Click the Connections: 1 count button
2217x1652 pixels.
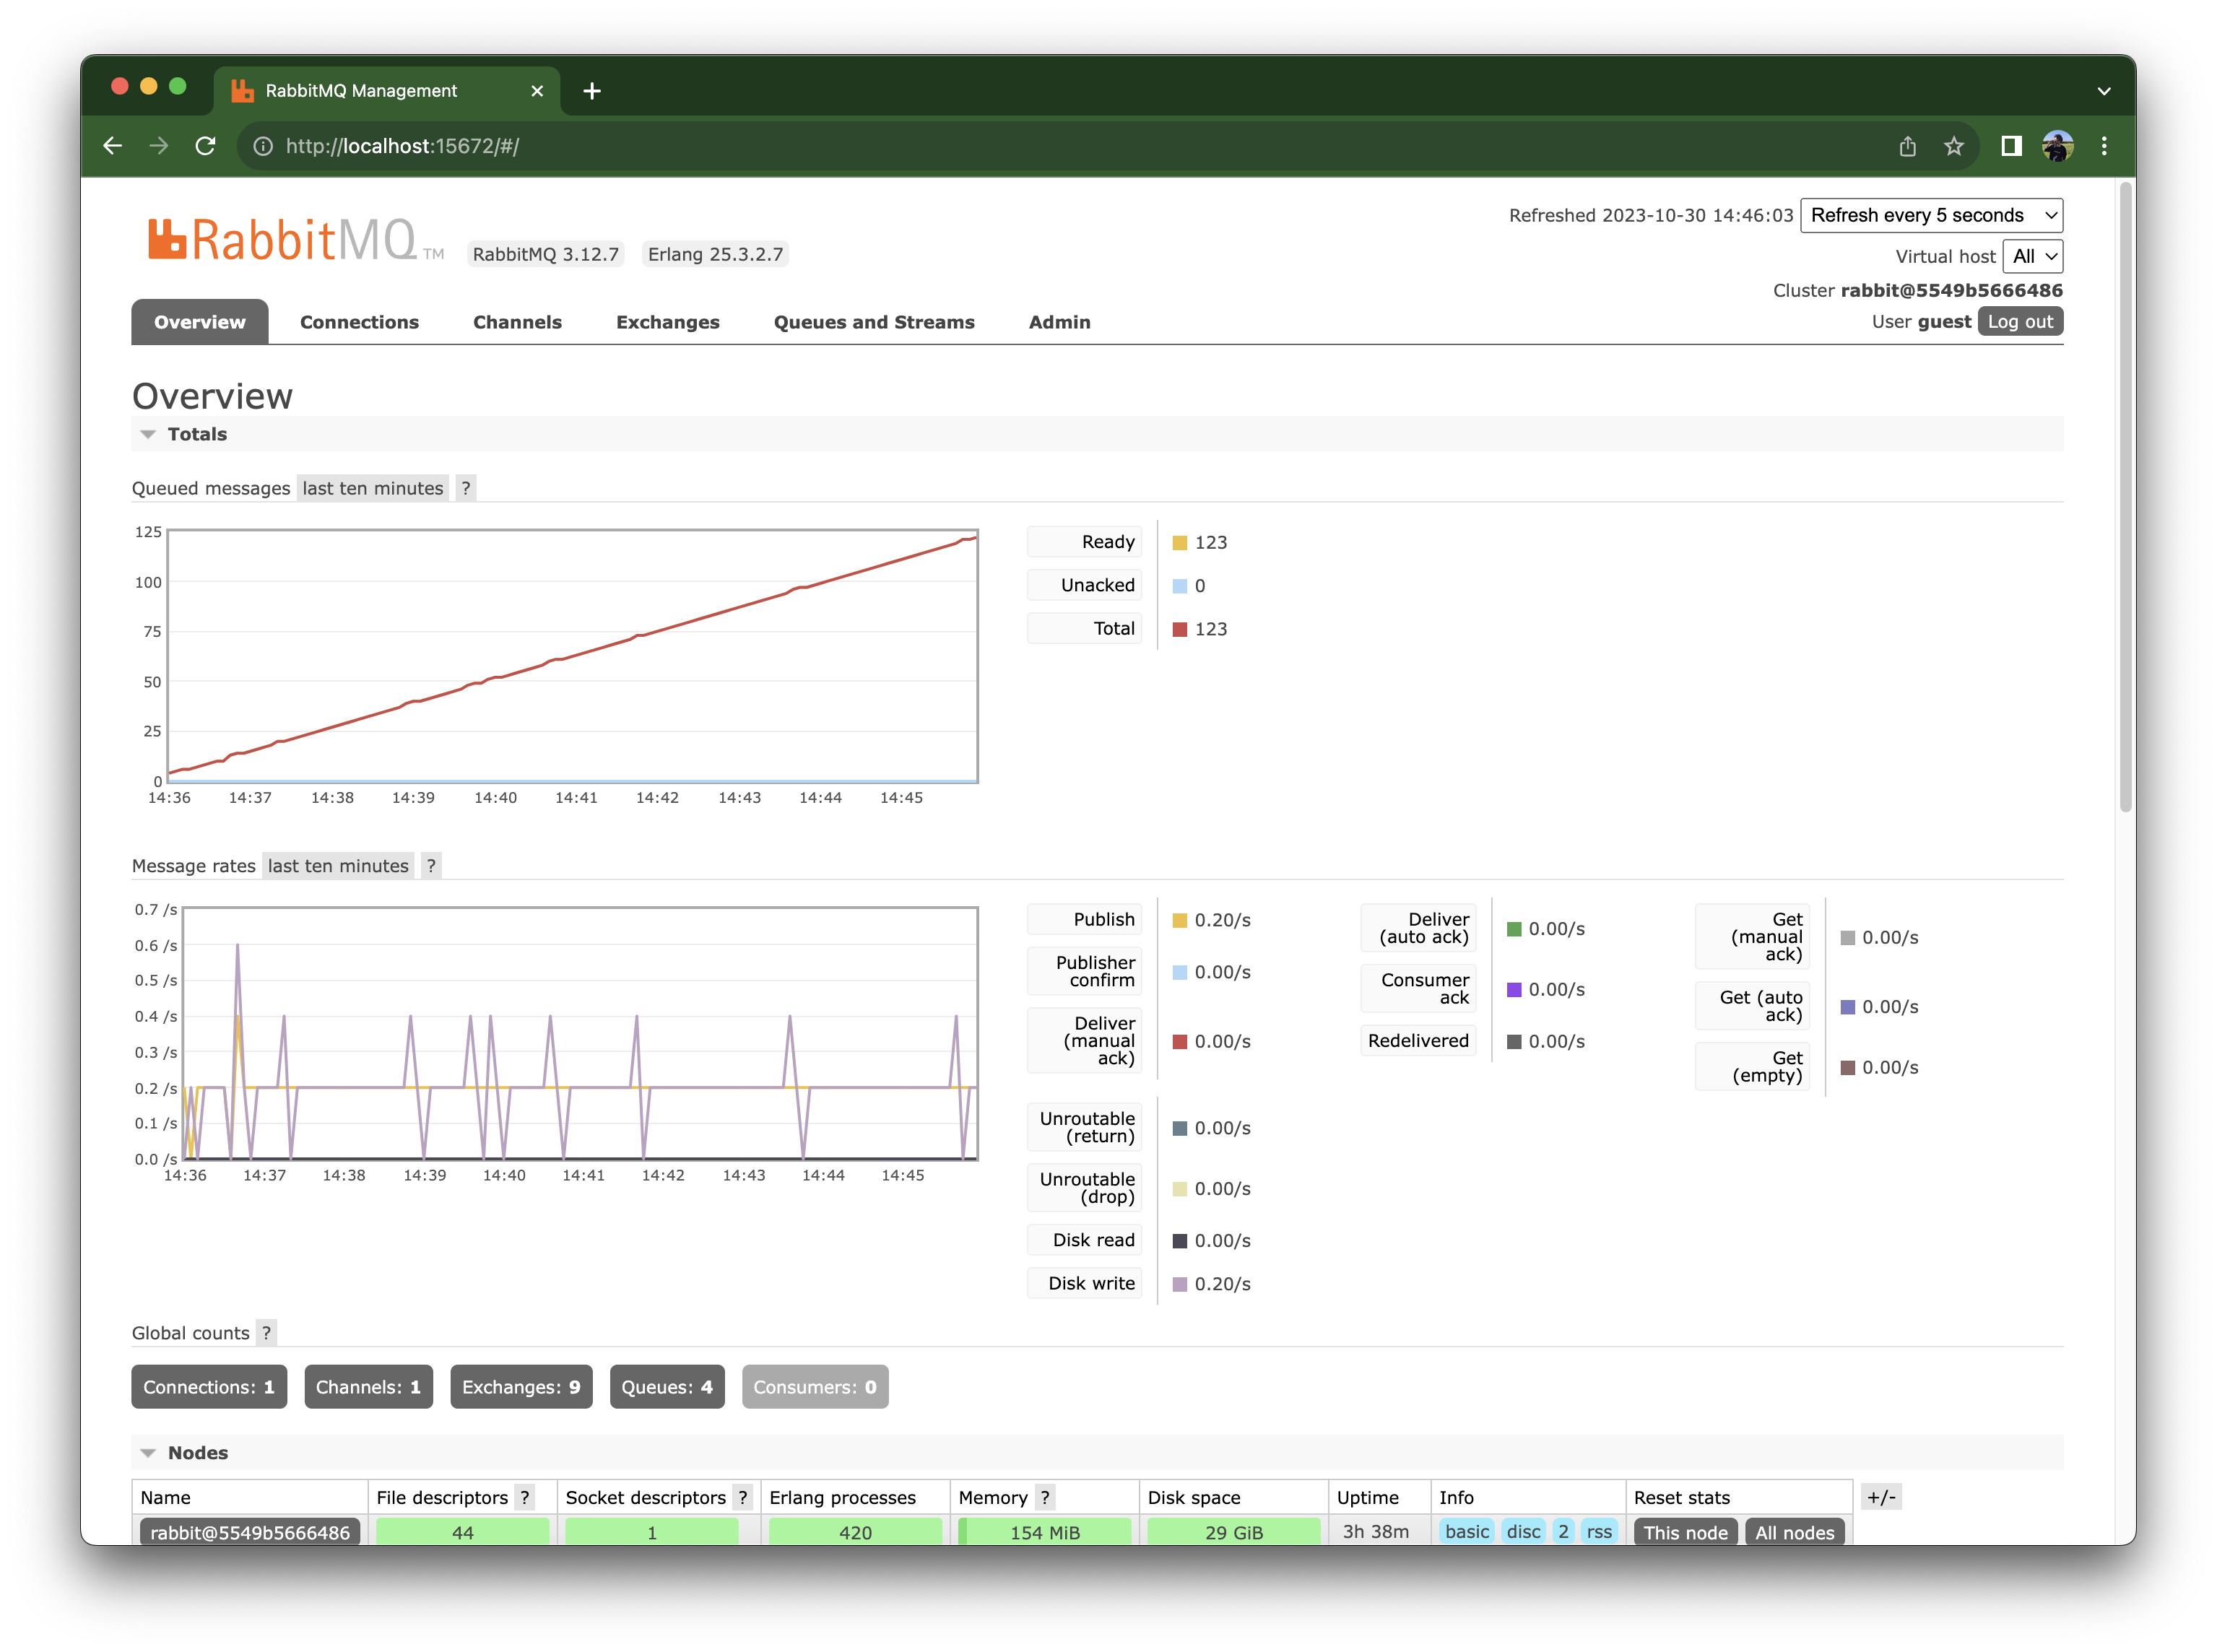pos(209,1387)
